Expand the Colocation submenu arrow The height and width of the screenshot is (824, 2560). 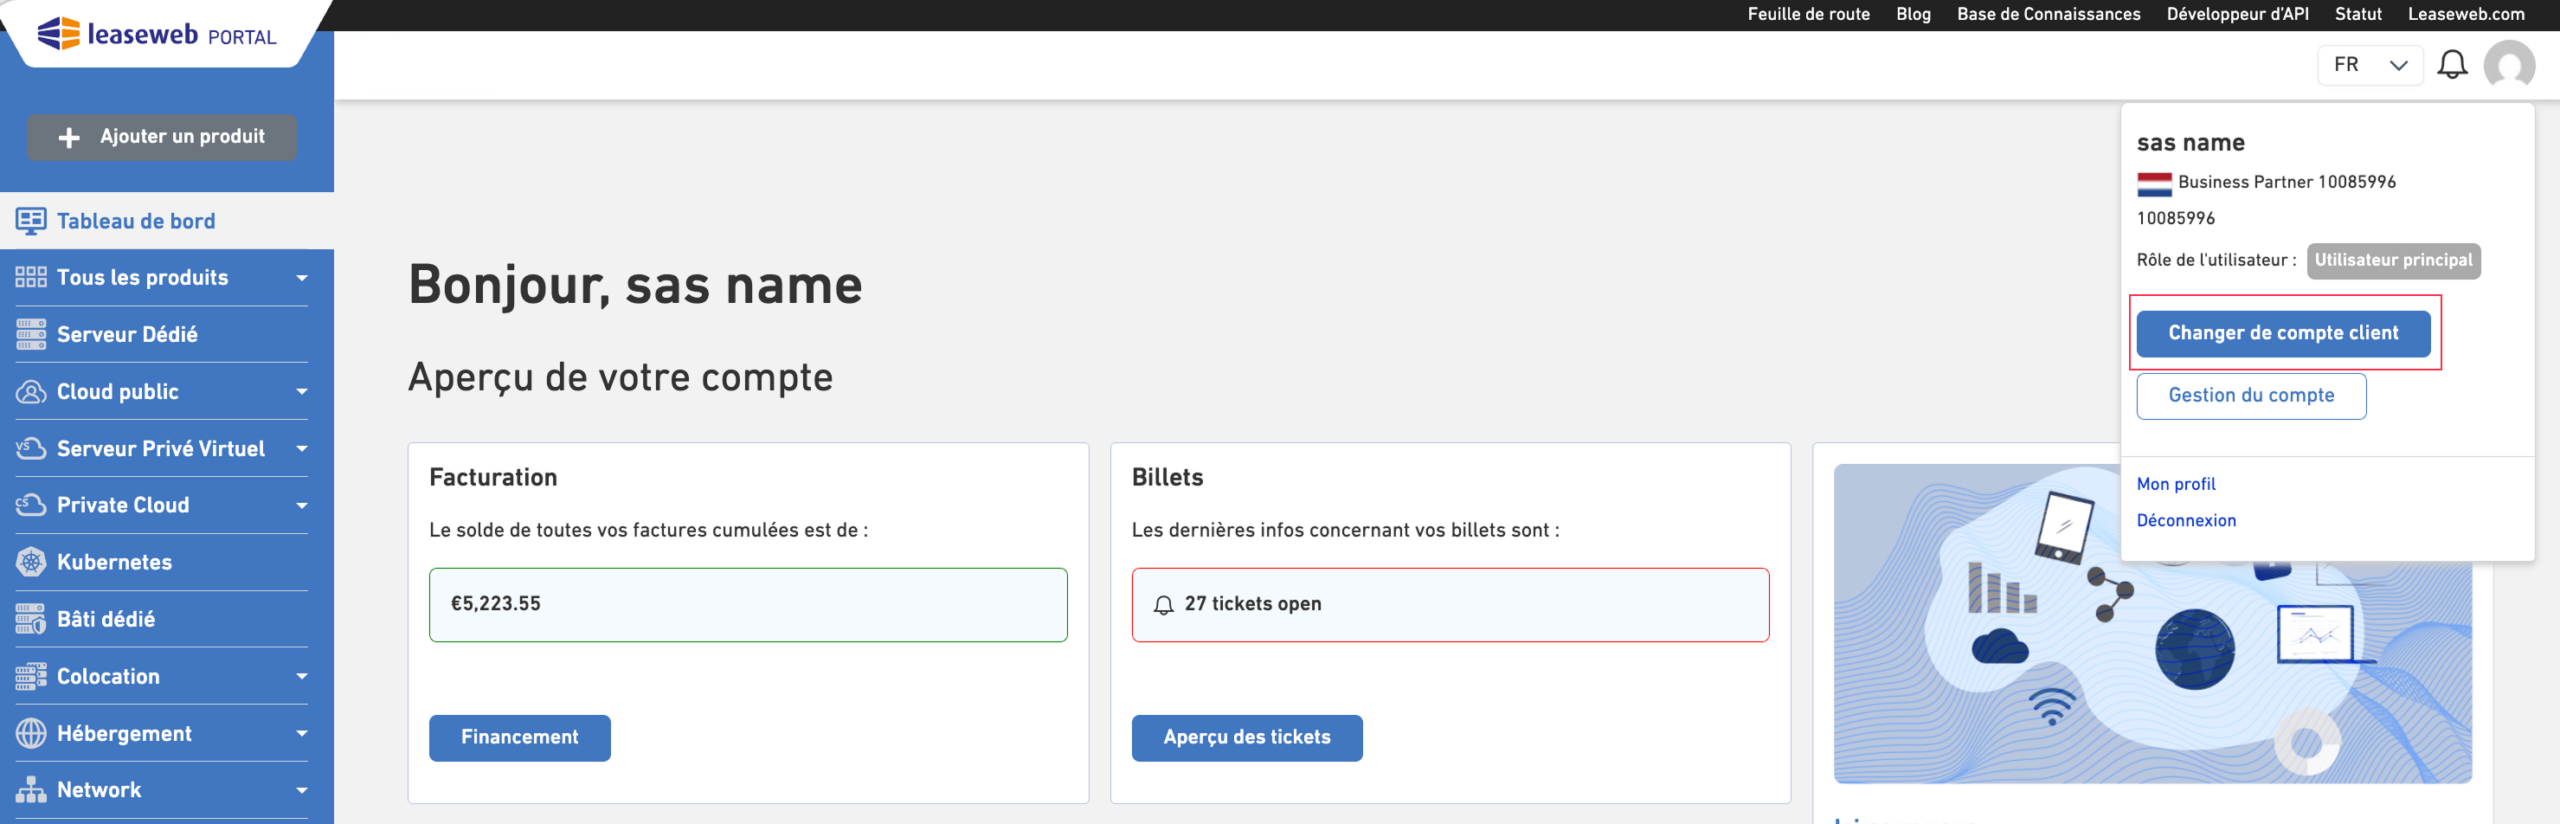[301, 677]
